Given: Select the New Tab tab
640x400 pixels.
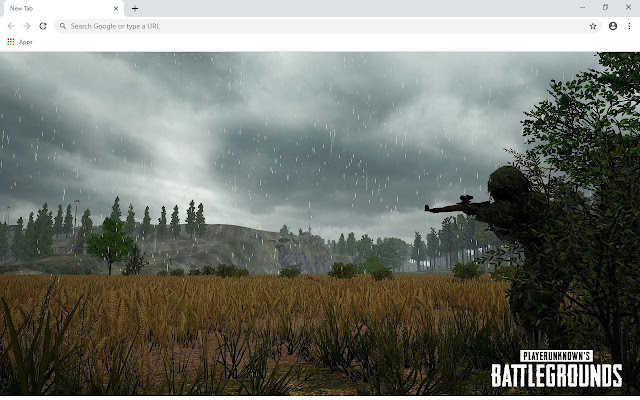Looking at the screenshot, I should point(62,8).
